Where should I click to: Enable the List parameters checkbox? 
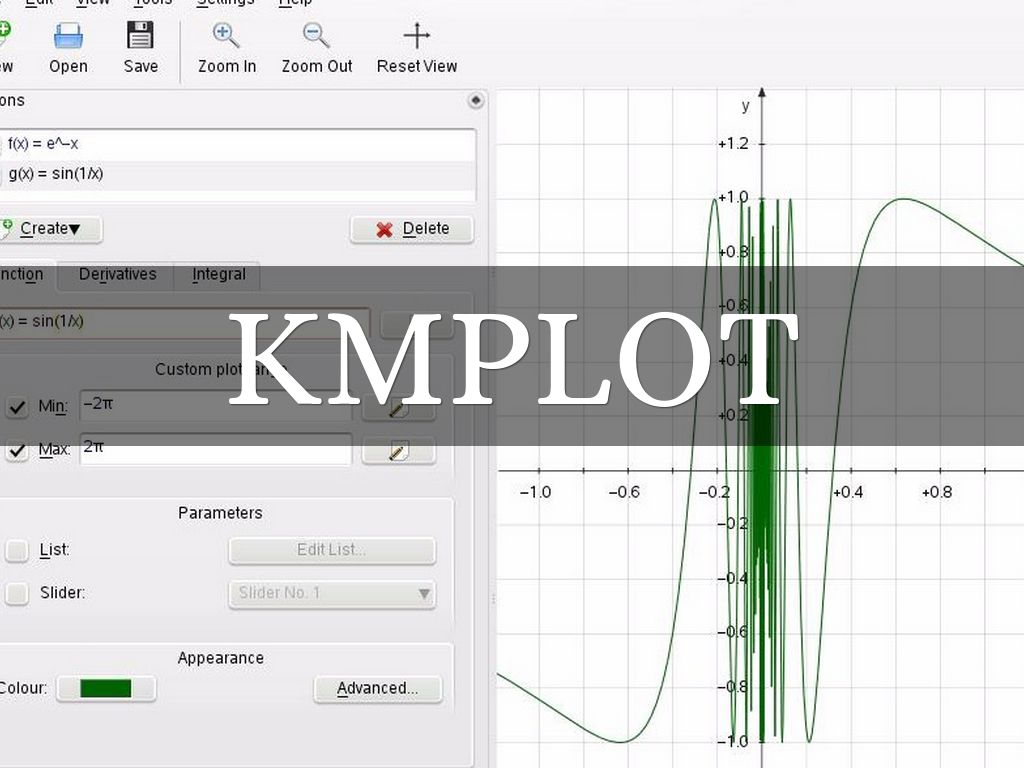(x=18, y=550)
